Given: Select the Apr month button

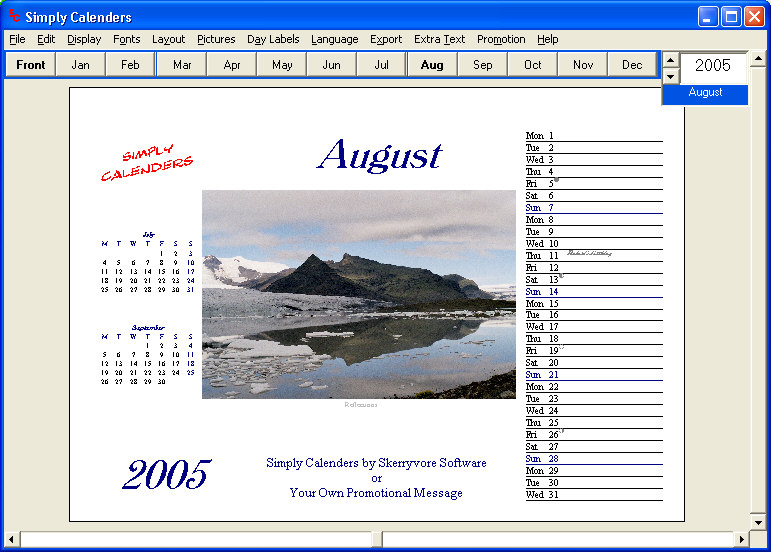Looking at the screenshot, I should (232, 65).
